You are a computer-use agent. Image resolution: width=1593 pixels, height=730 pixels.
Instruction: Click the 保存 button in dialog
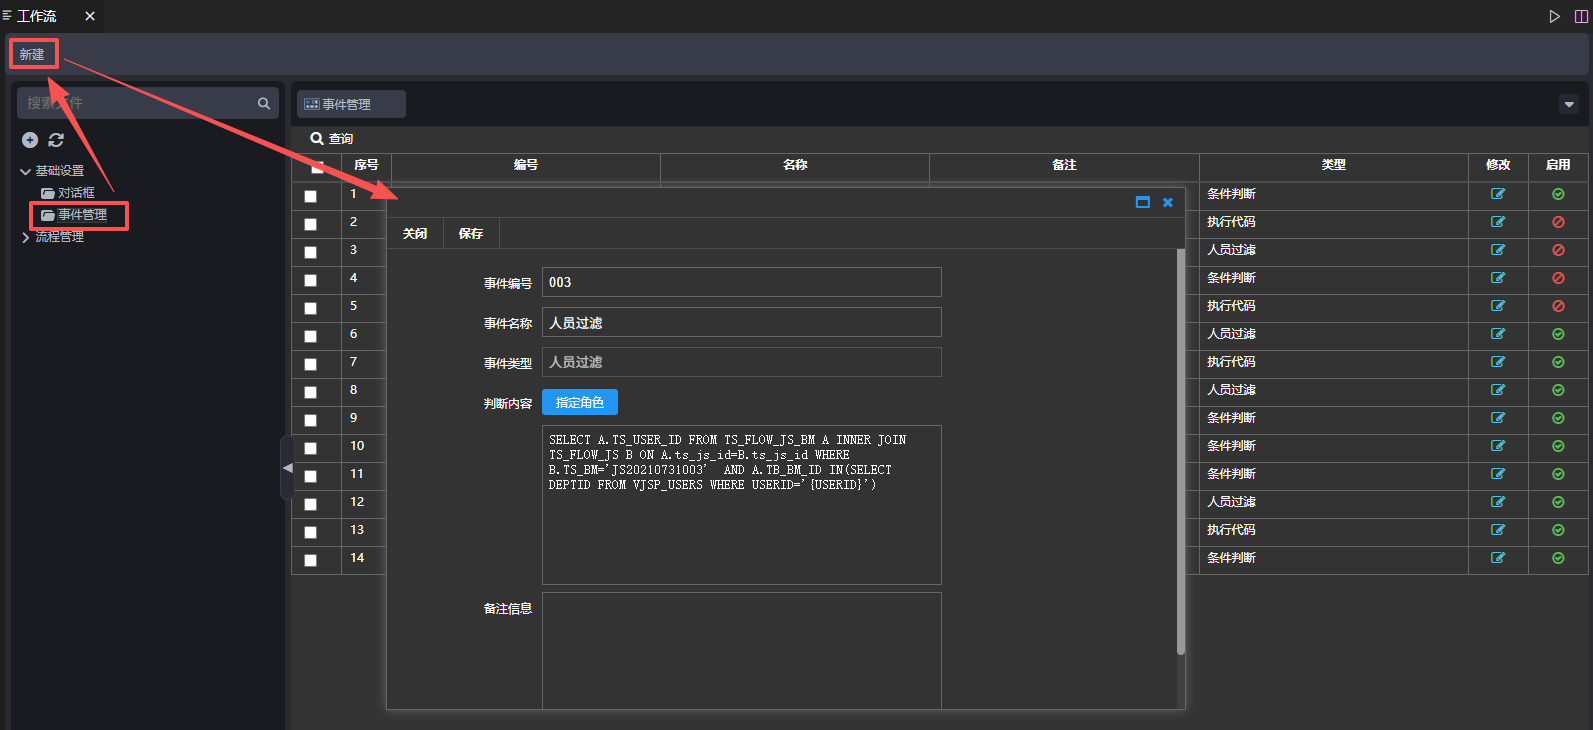pos(471,234)
